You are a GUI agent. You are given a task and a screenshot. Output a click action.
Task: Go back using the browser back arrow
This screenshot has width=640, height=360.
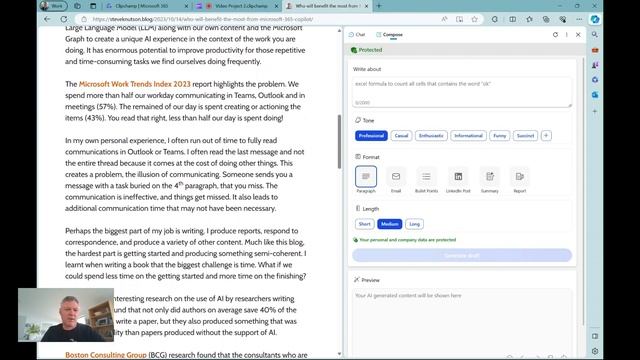[47, 19]
